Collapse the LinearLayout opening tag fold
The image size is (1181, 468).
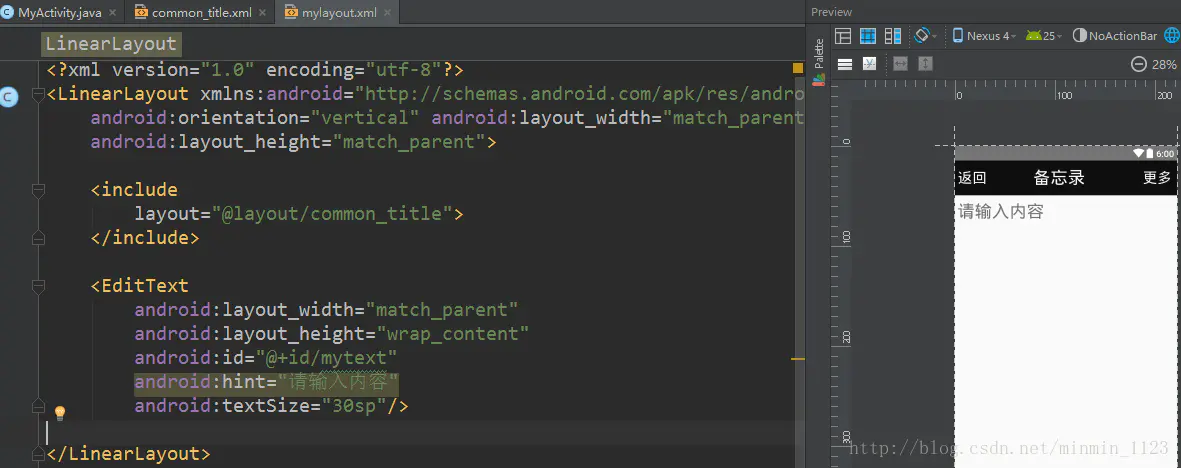38,94
